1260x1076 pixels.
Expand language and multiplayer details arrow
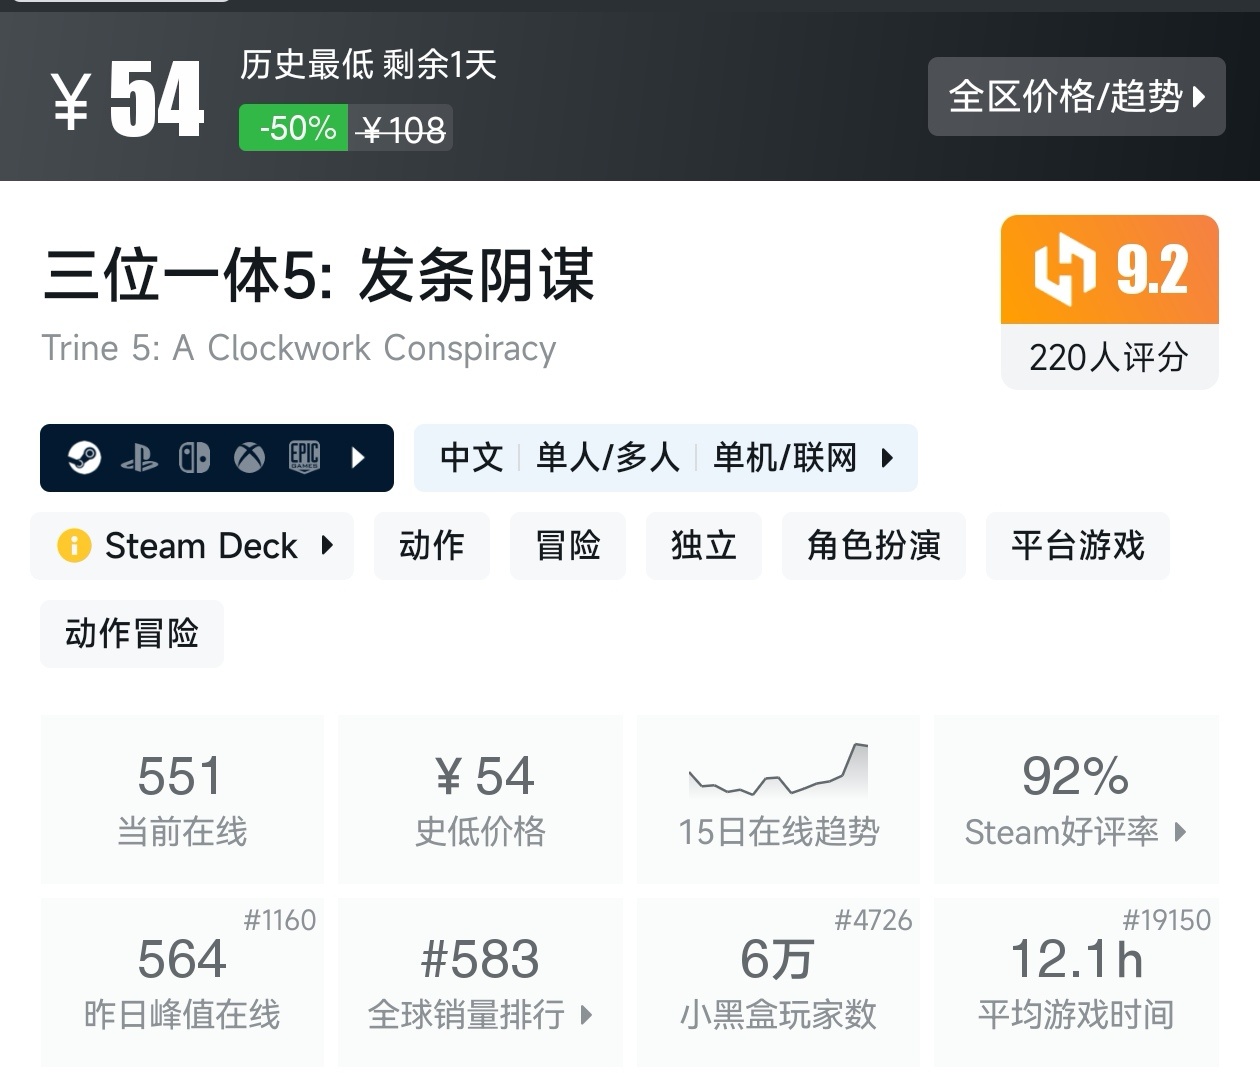coord(887,458)
